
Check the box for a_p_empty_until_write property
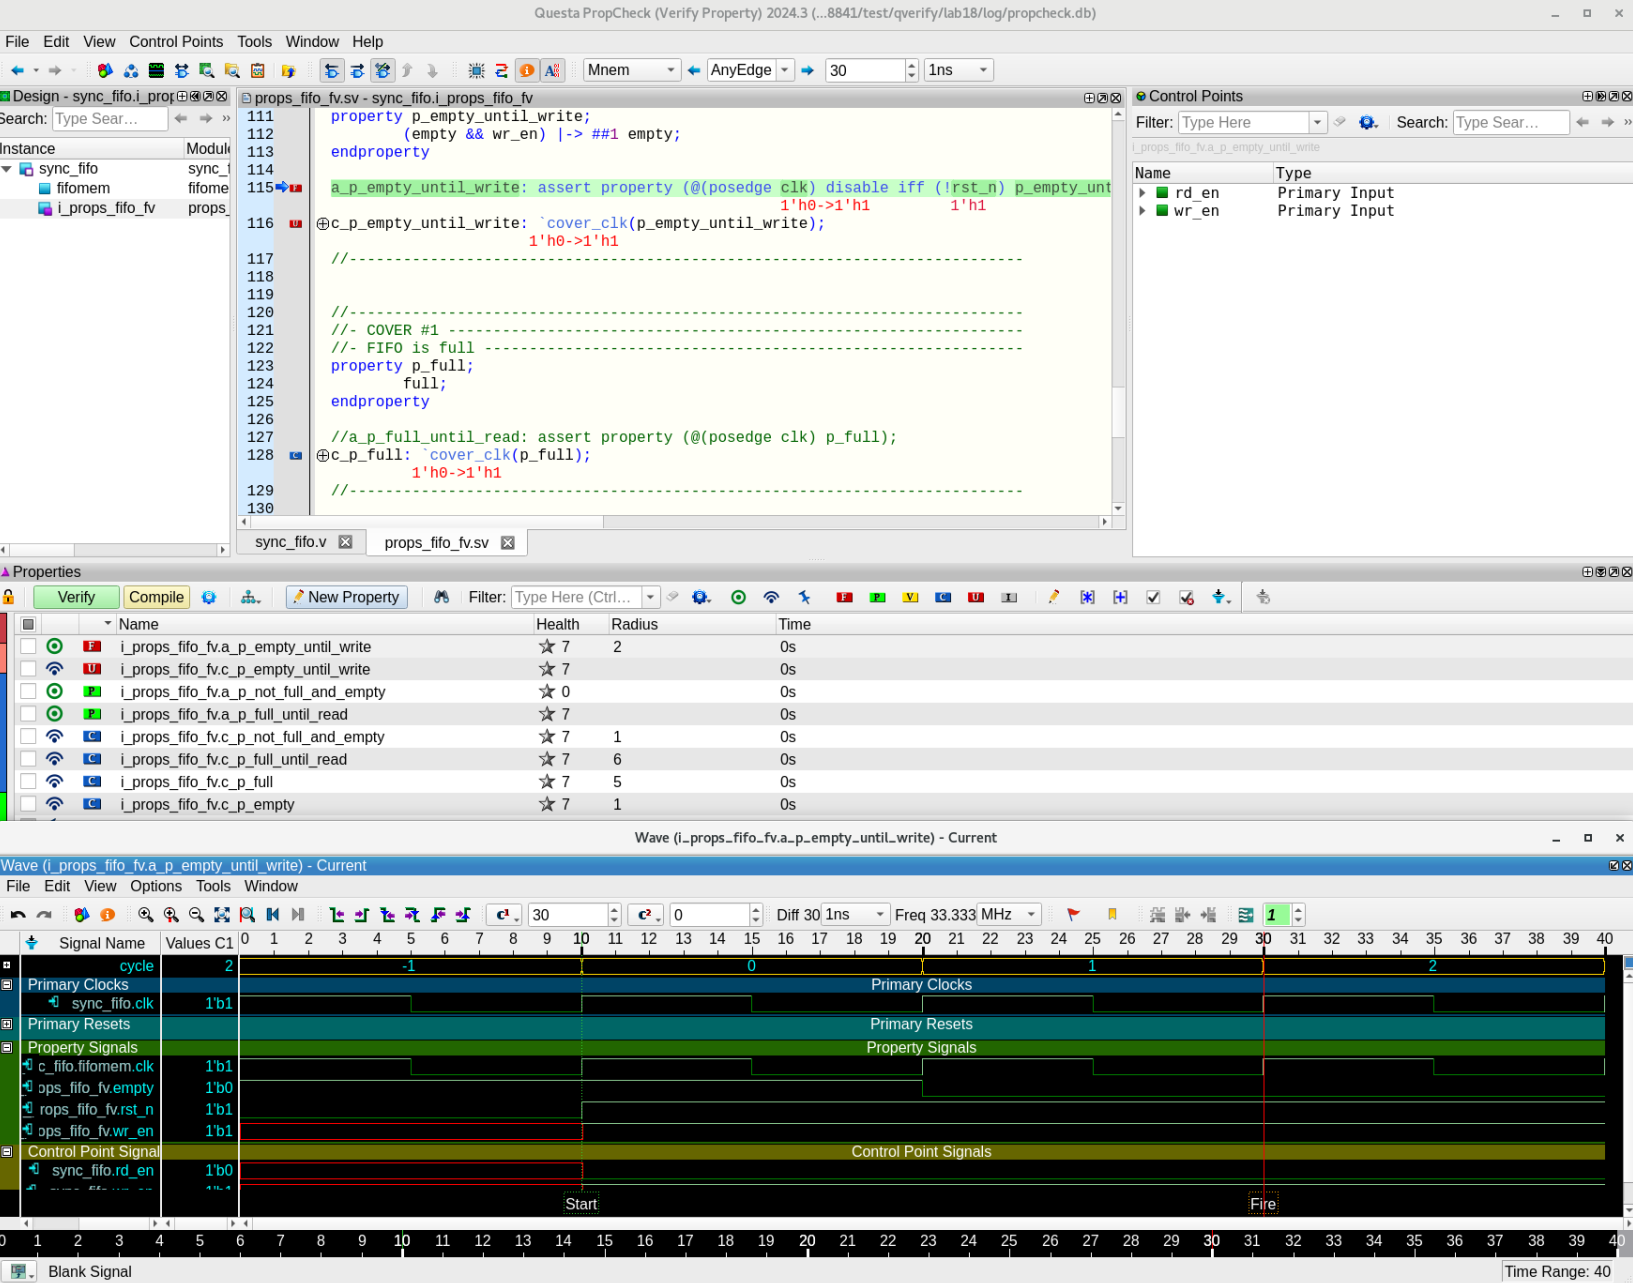[28, 647]
